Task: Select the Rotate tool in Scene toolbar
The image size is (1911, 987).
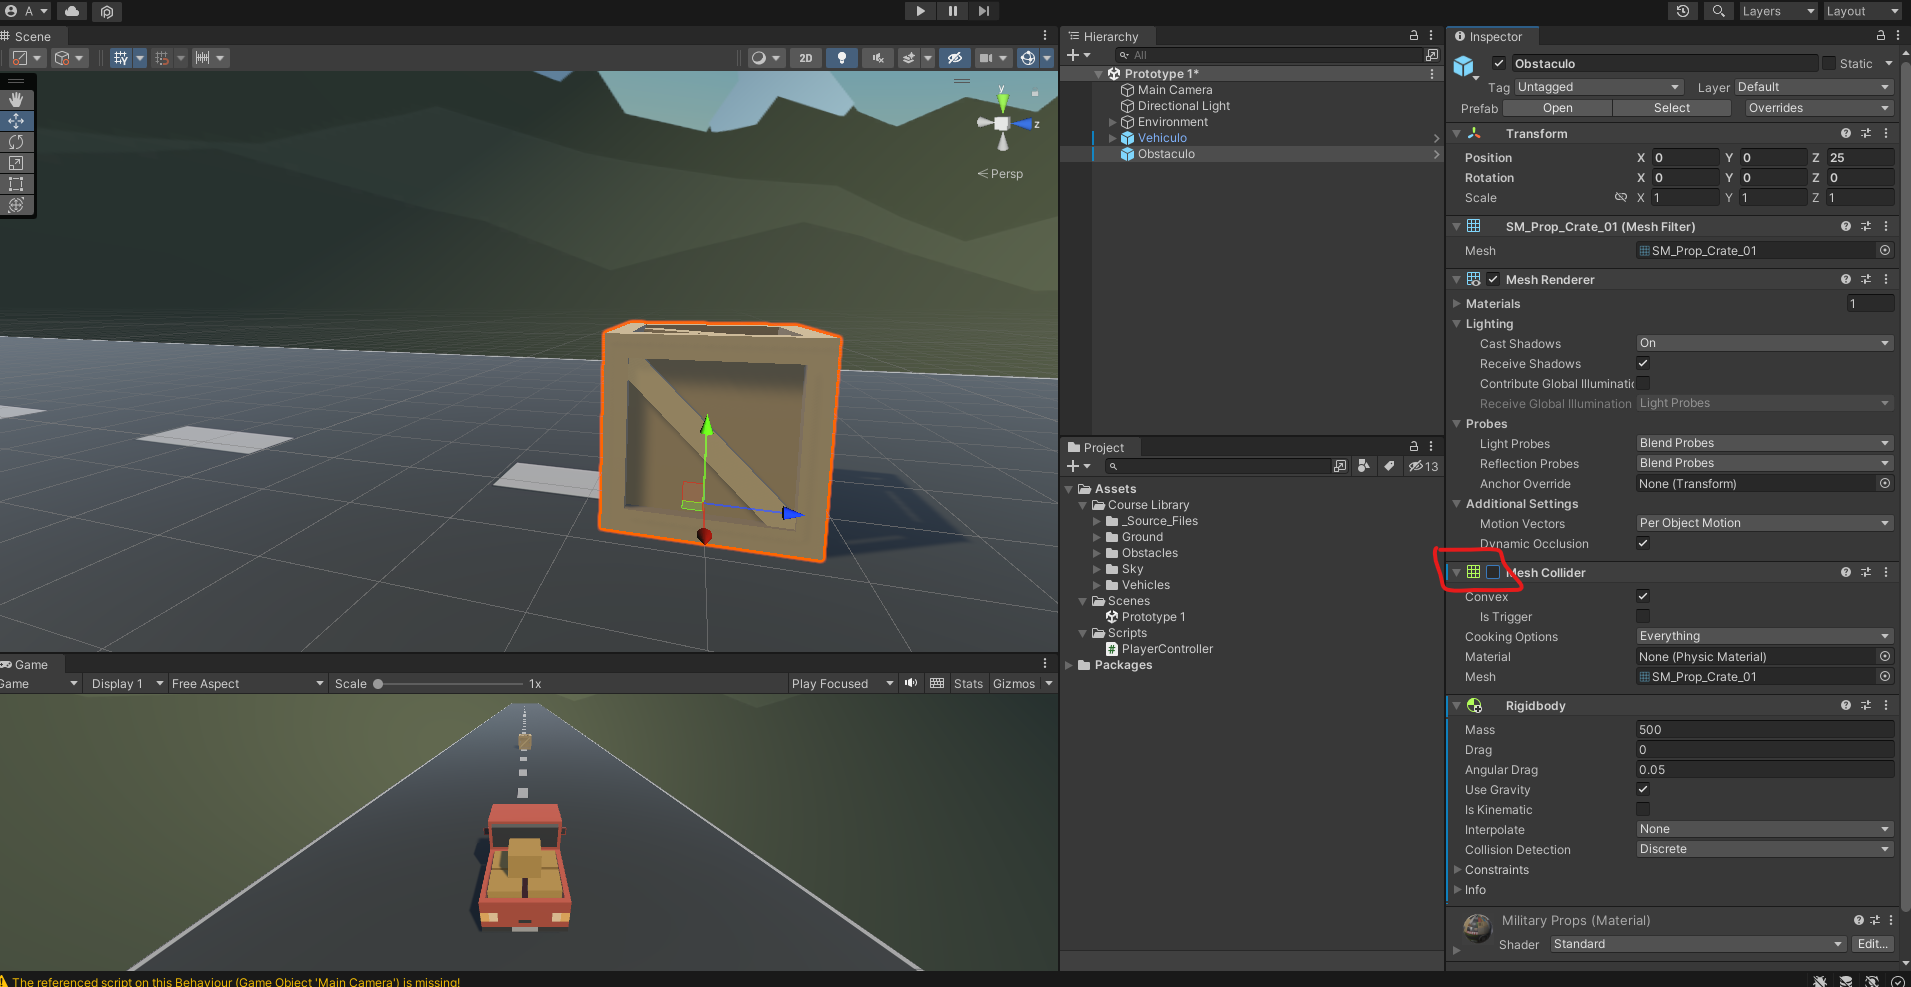Action: click(16, 142)
